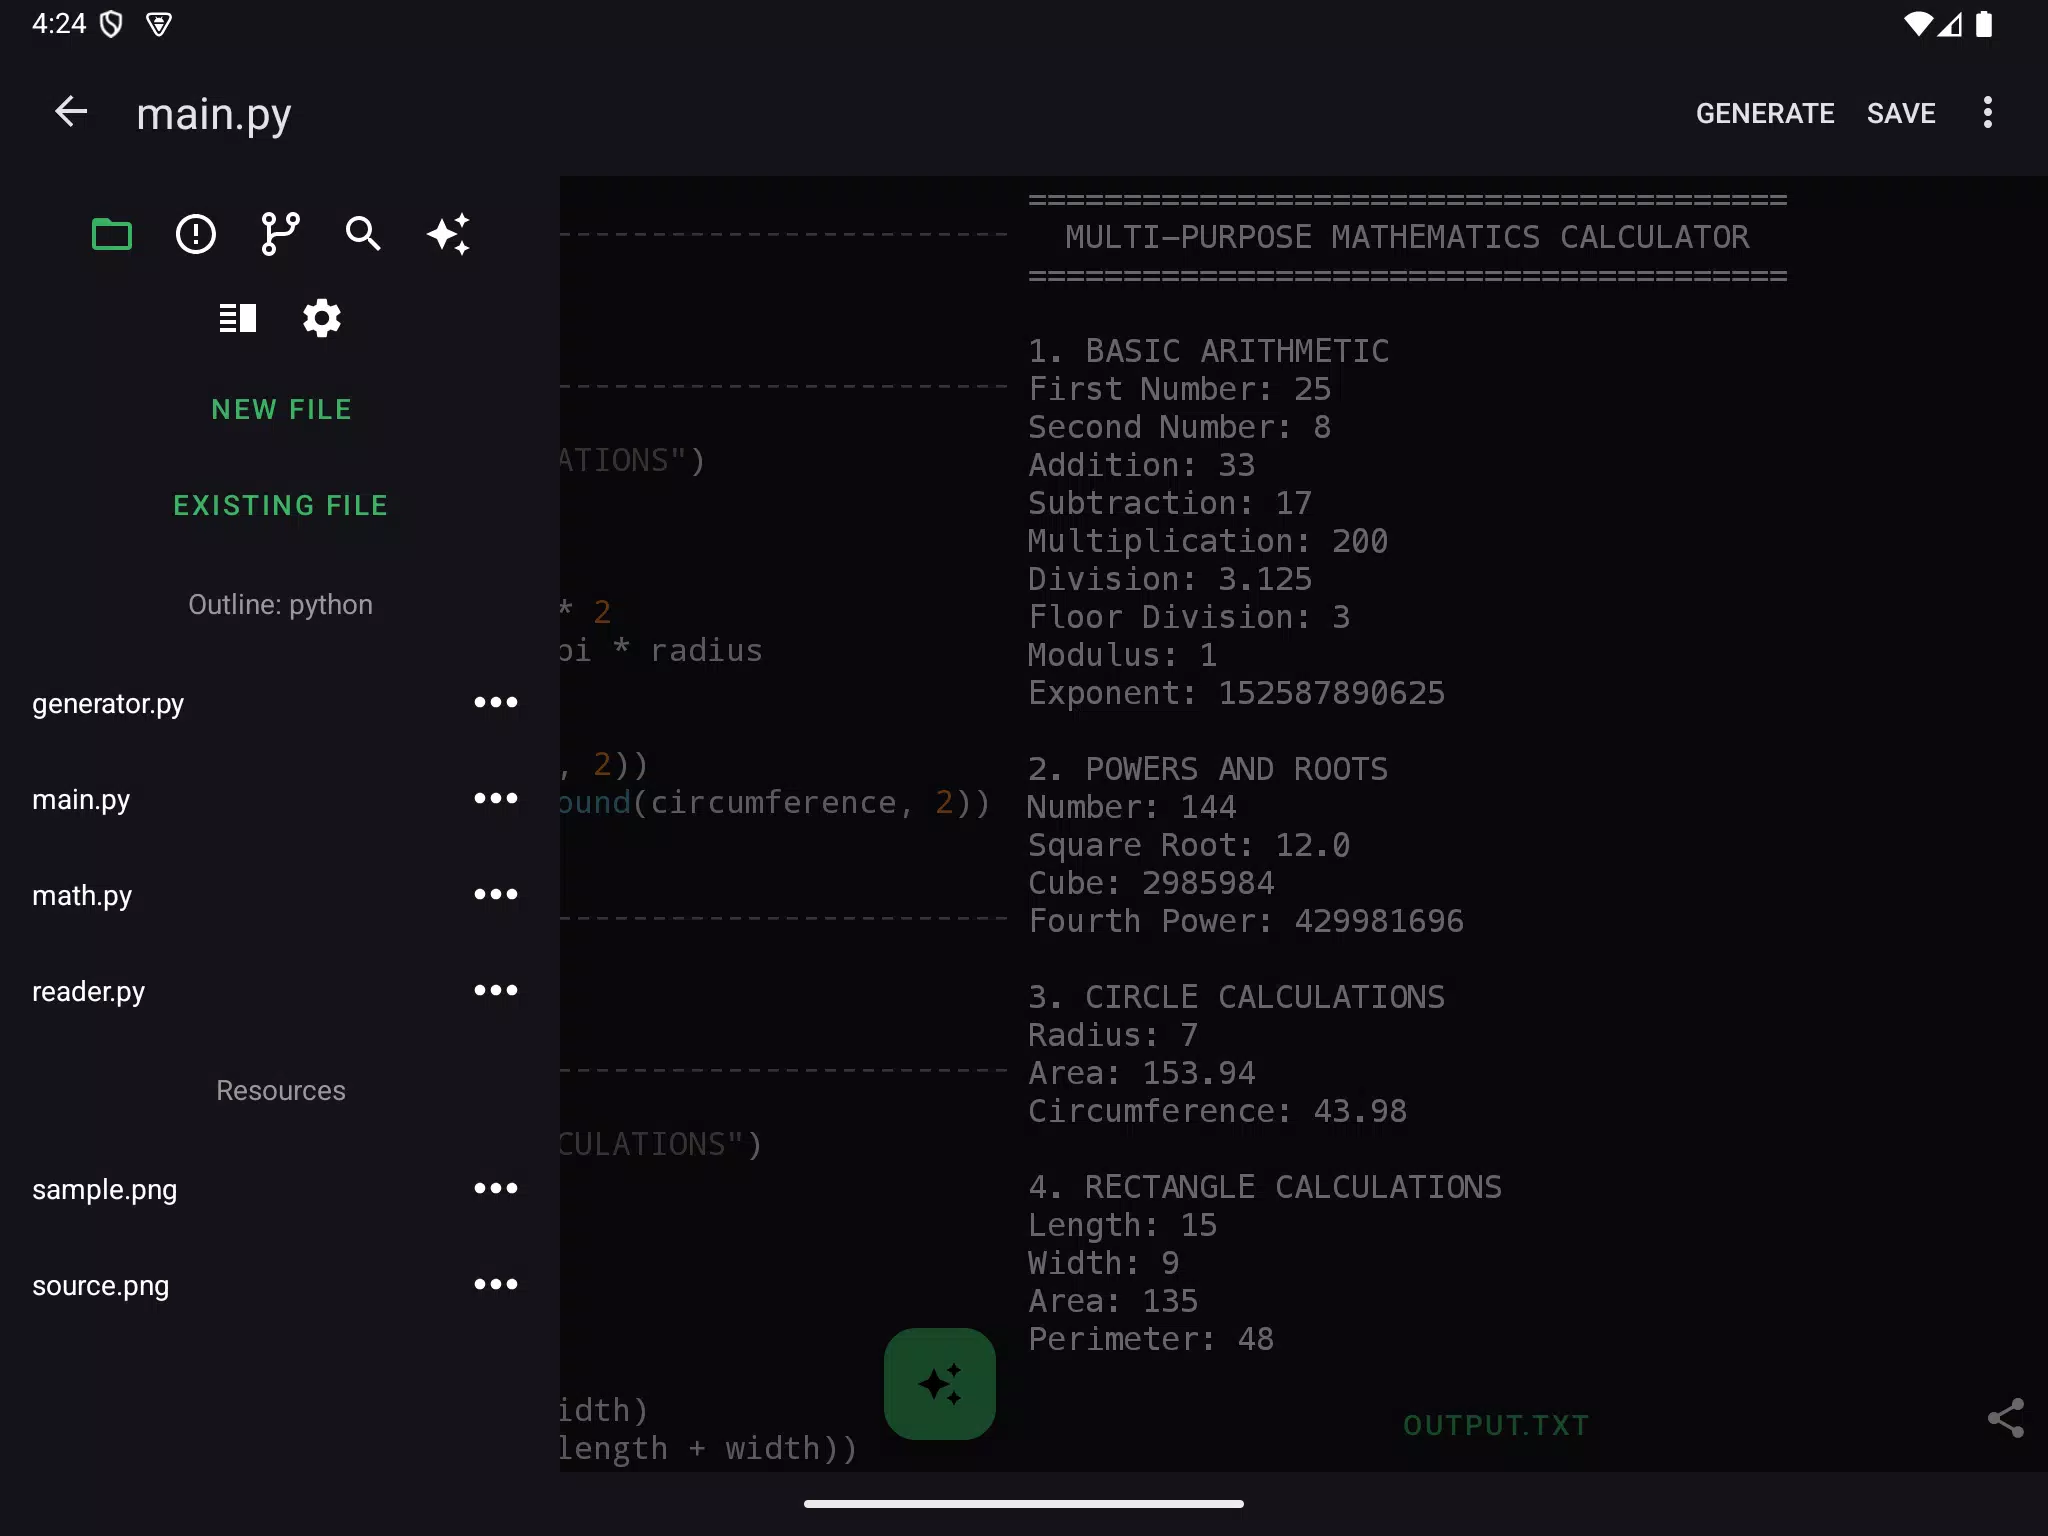Click the '1. BASIC ARITHMETIC' output line

[1208, 351]
